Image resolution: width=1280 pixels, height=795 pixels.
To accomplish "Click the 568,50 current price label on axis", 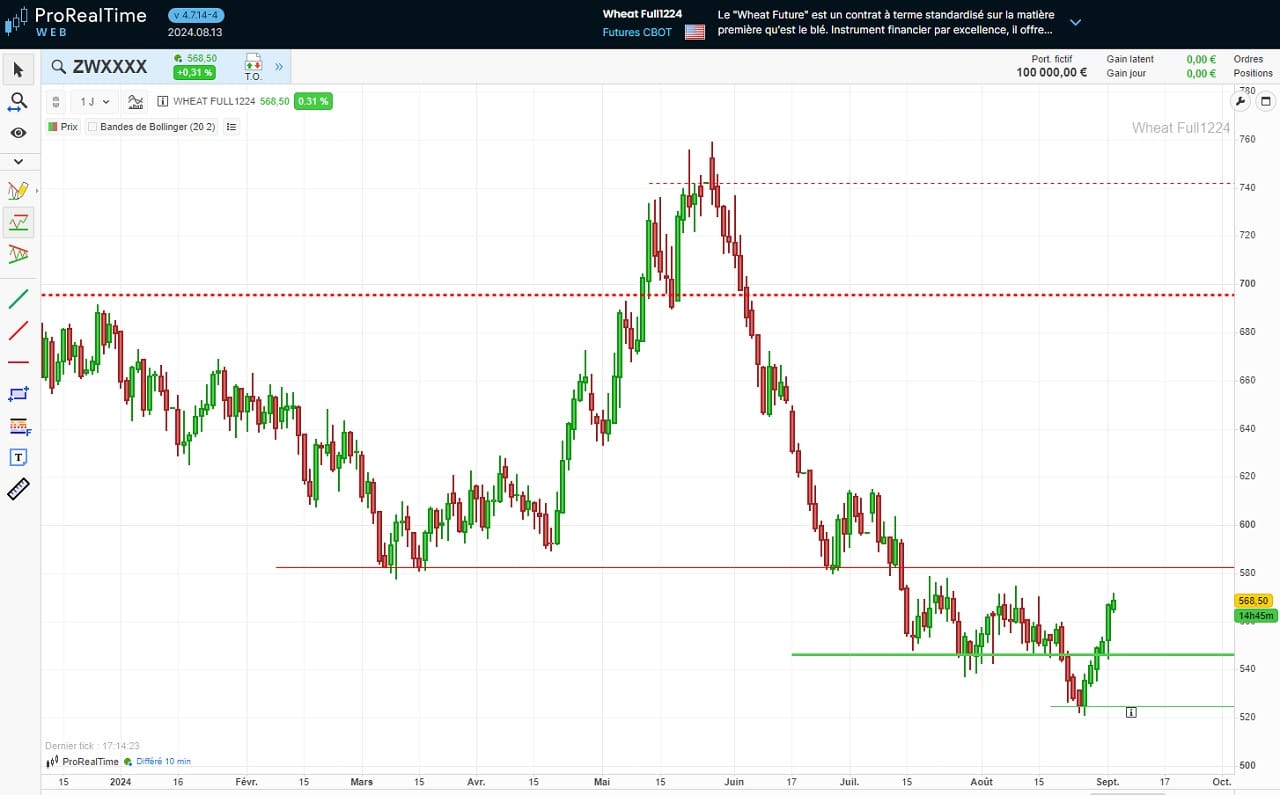I will click(1254, 601).
